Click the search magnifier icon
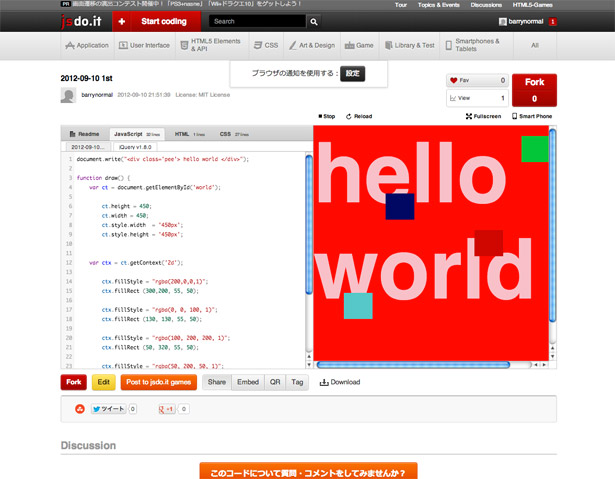 point(314,22)
